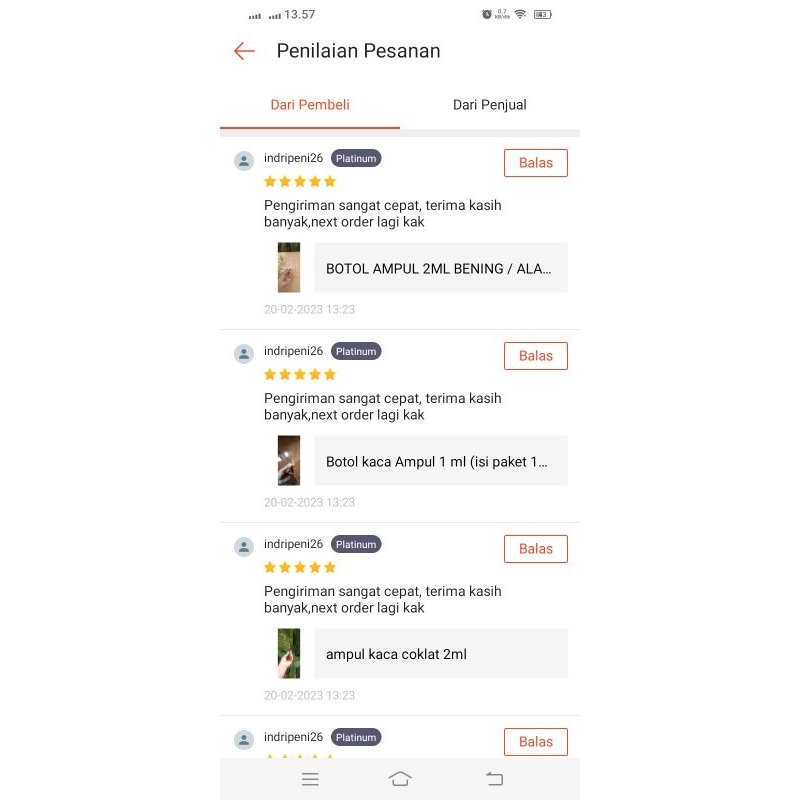The height and width of the screenshot is (800, 800).
Task: Tap the back arrow icon
Action: pyautogui.click(x=244, y=51)
